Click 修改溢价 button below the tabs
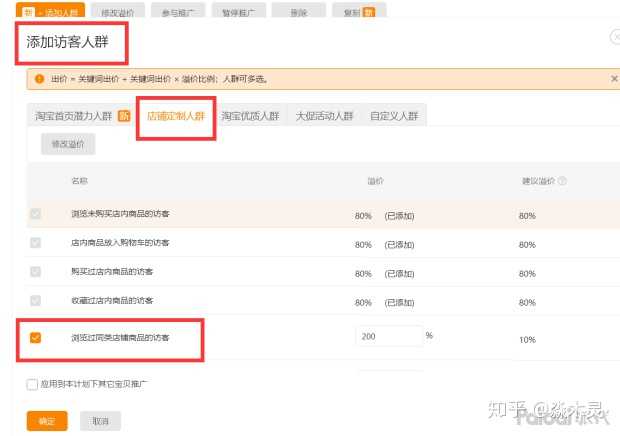 [68, 144]
